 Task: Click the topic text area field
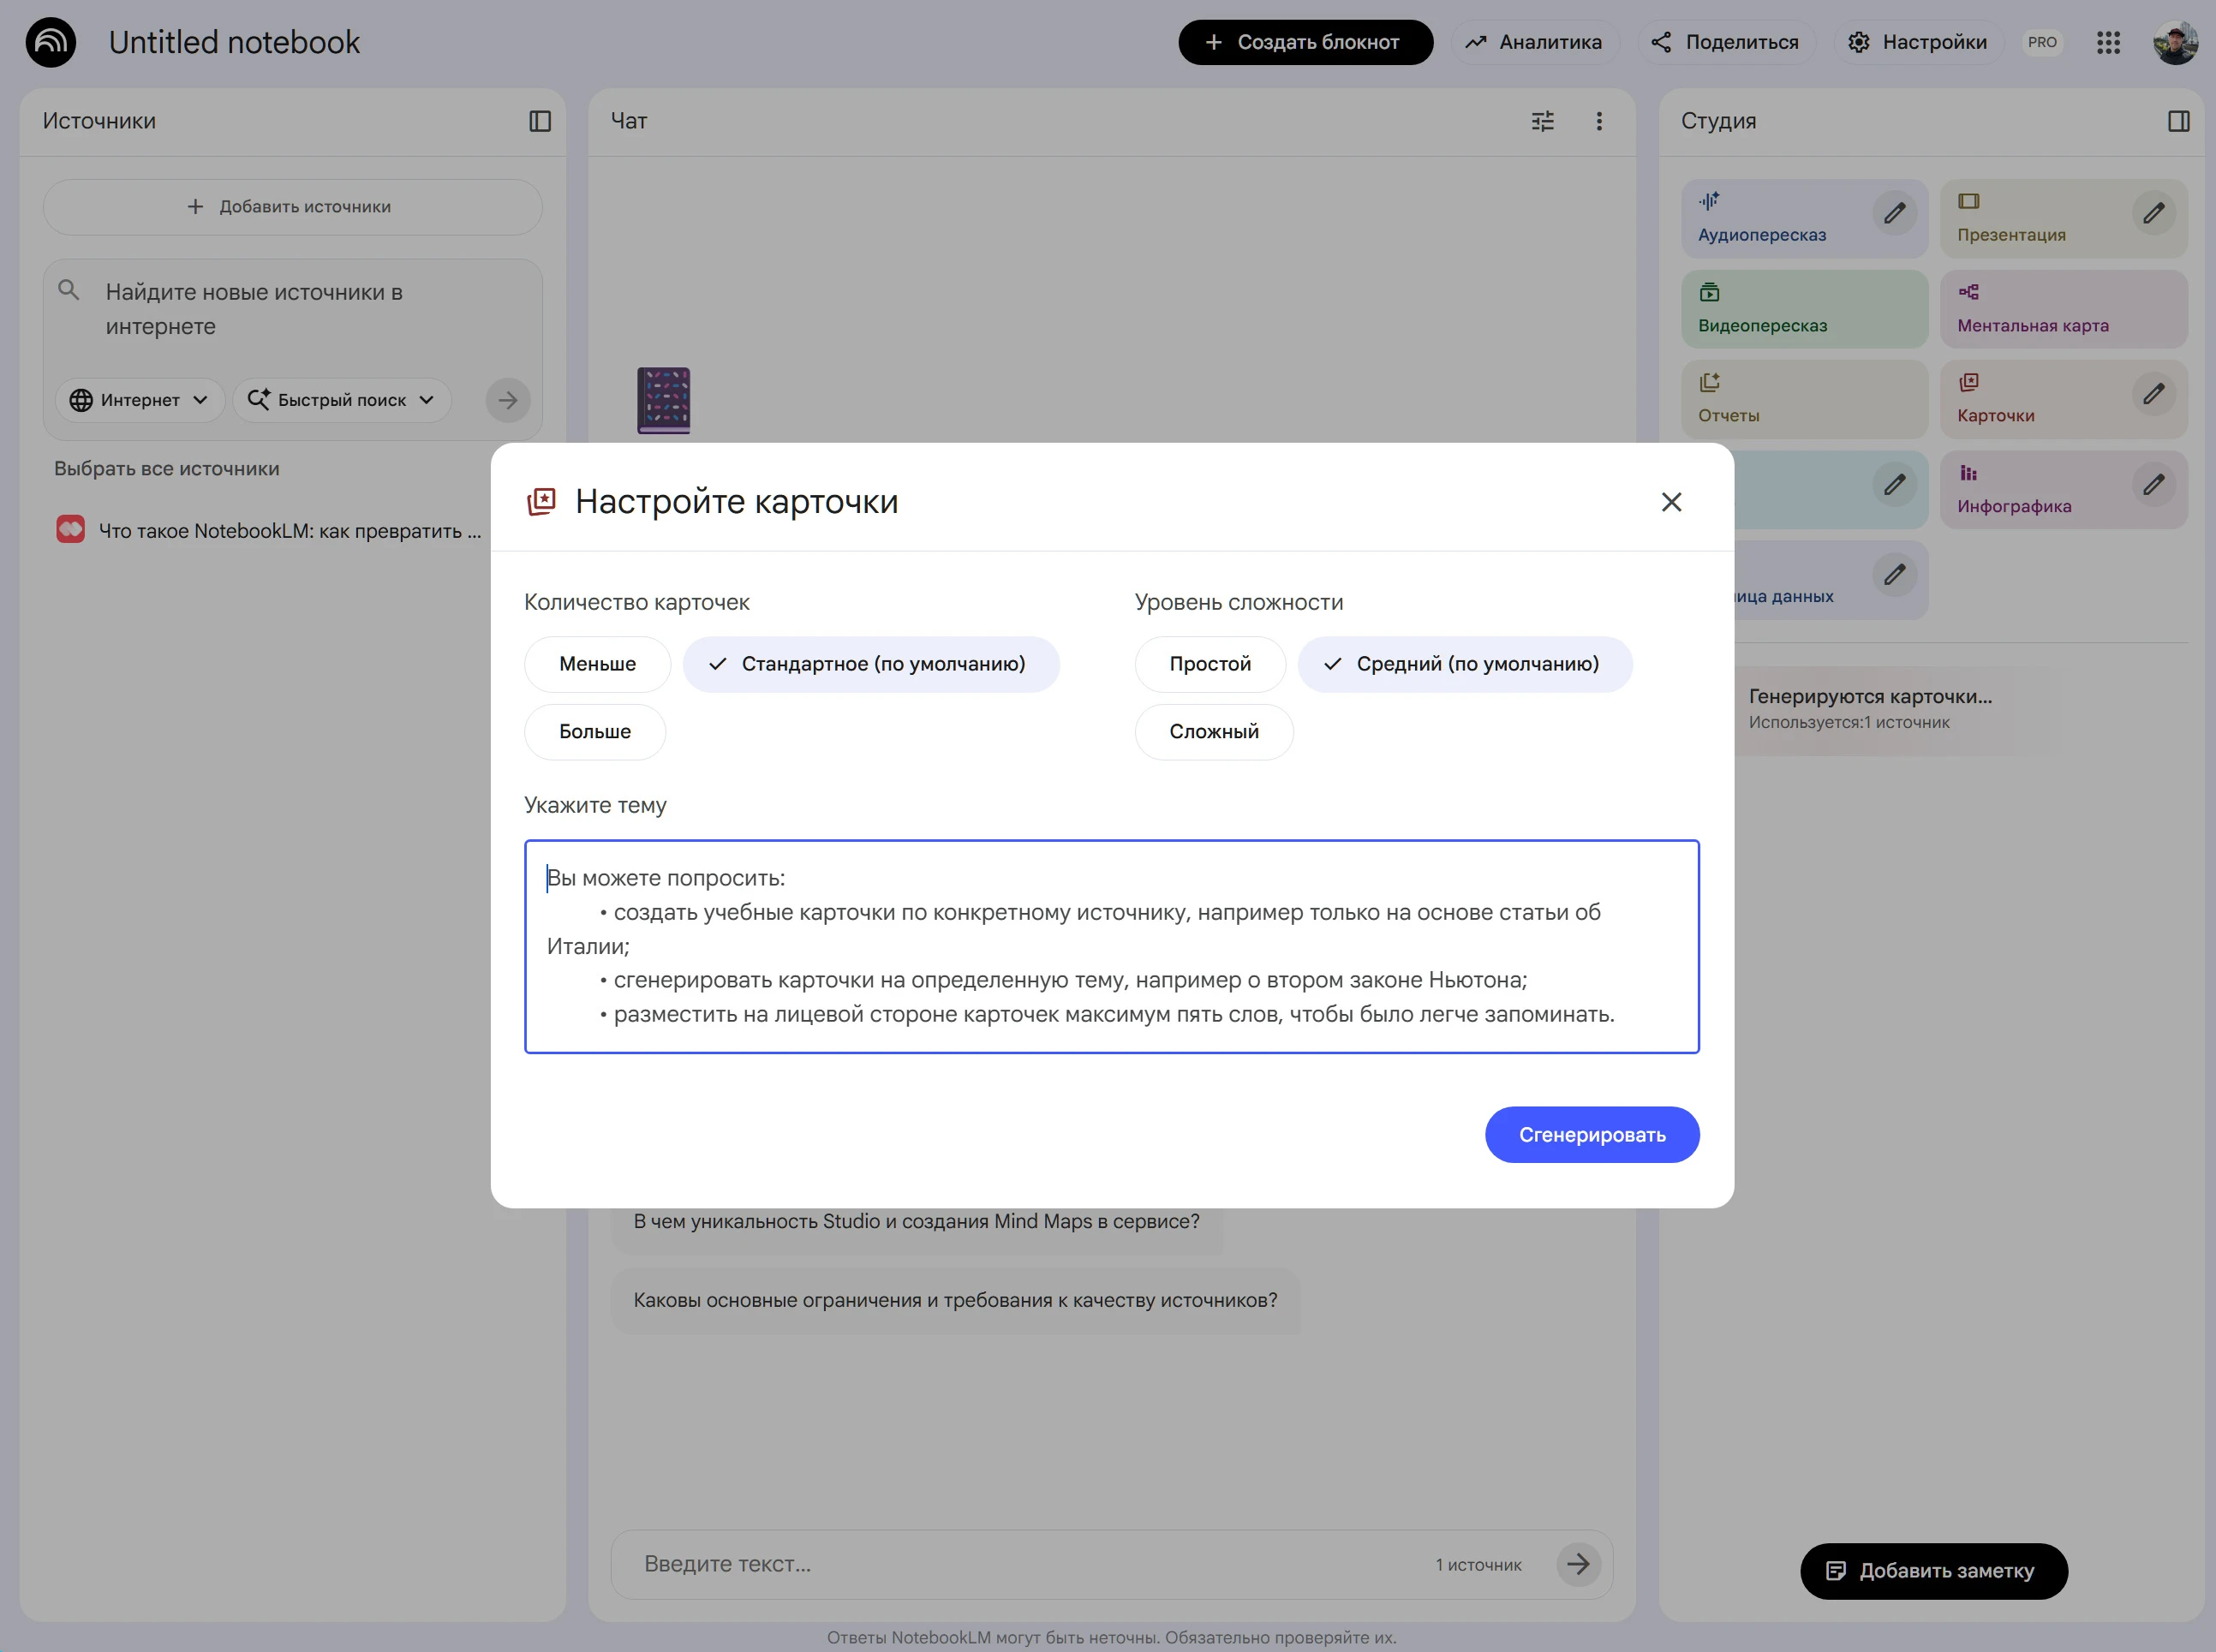point(1110,946)
